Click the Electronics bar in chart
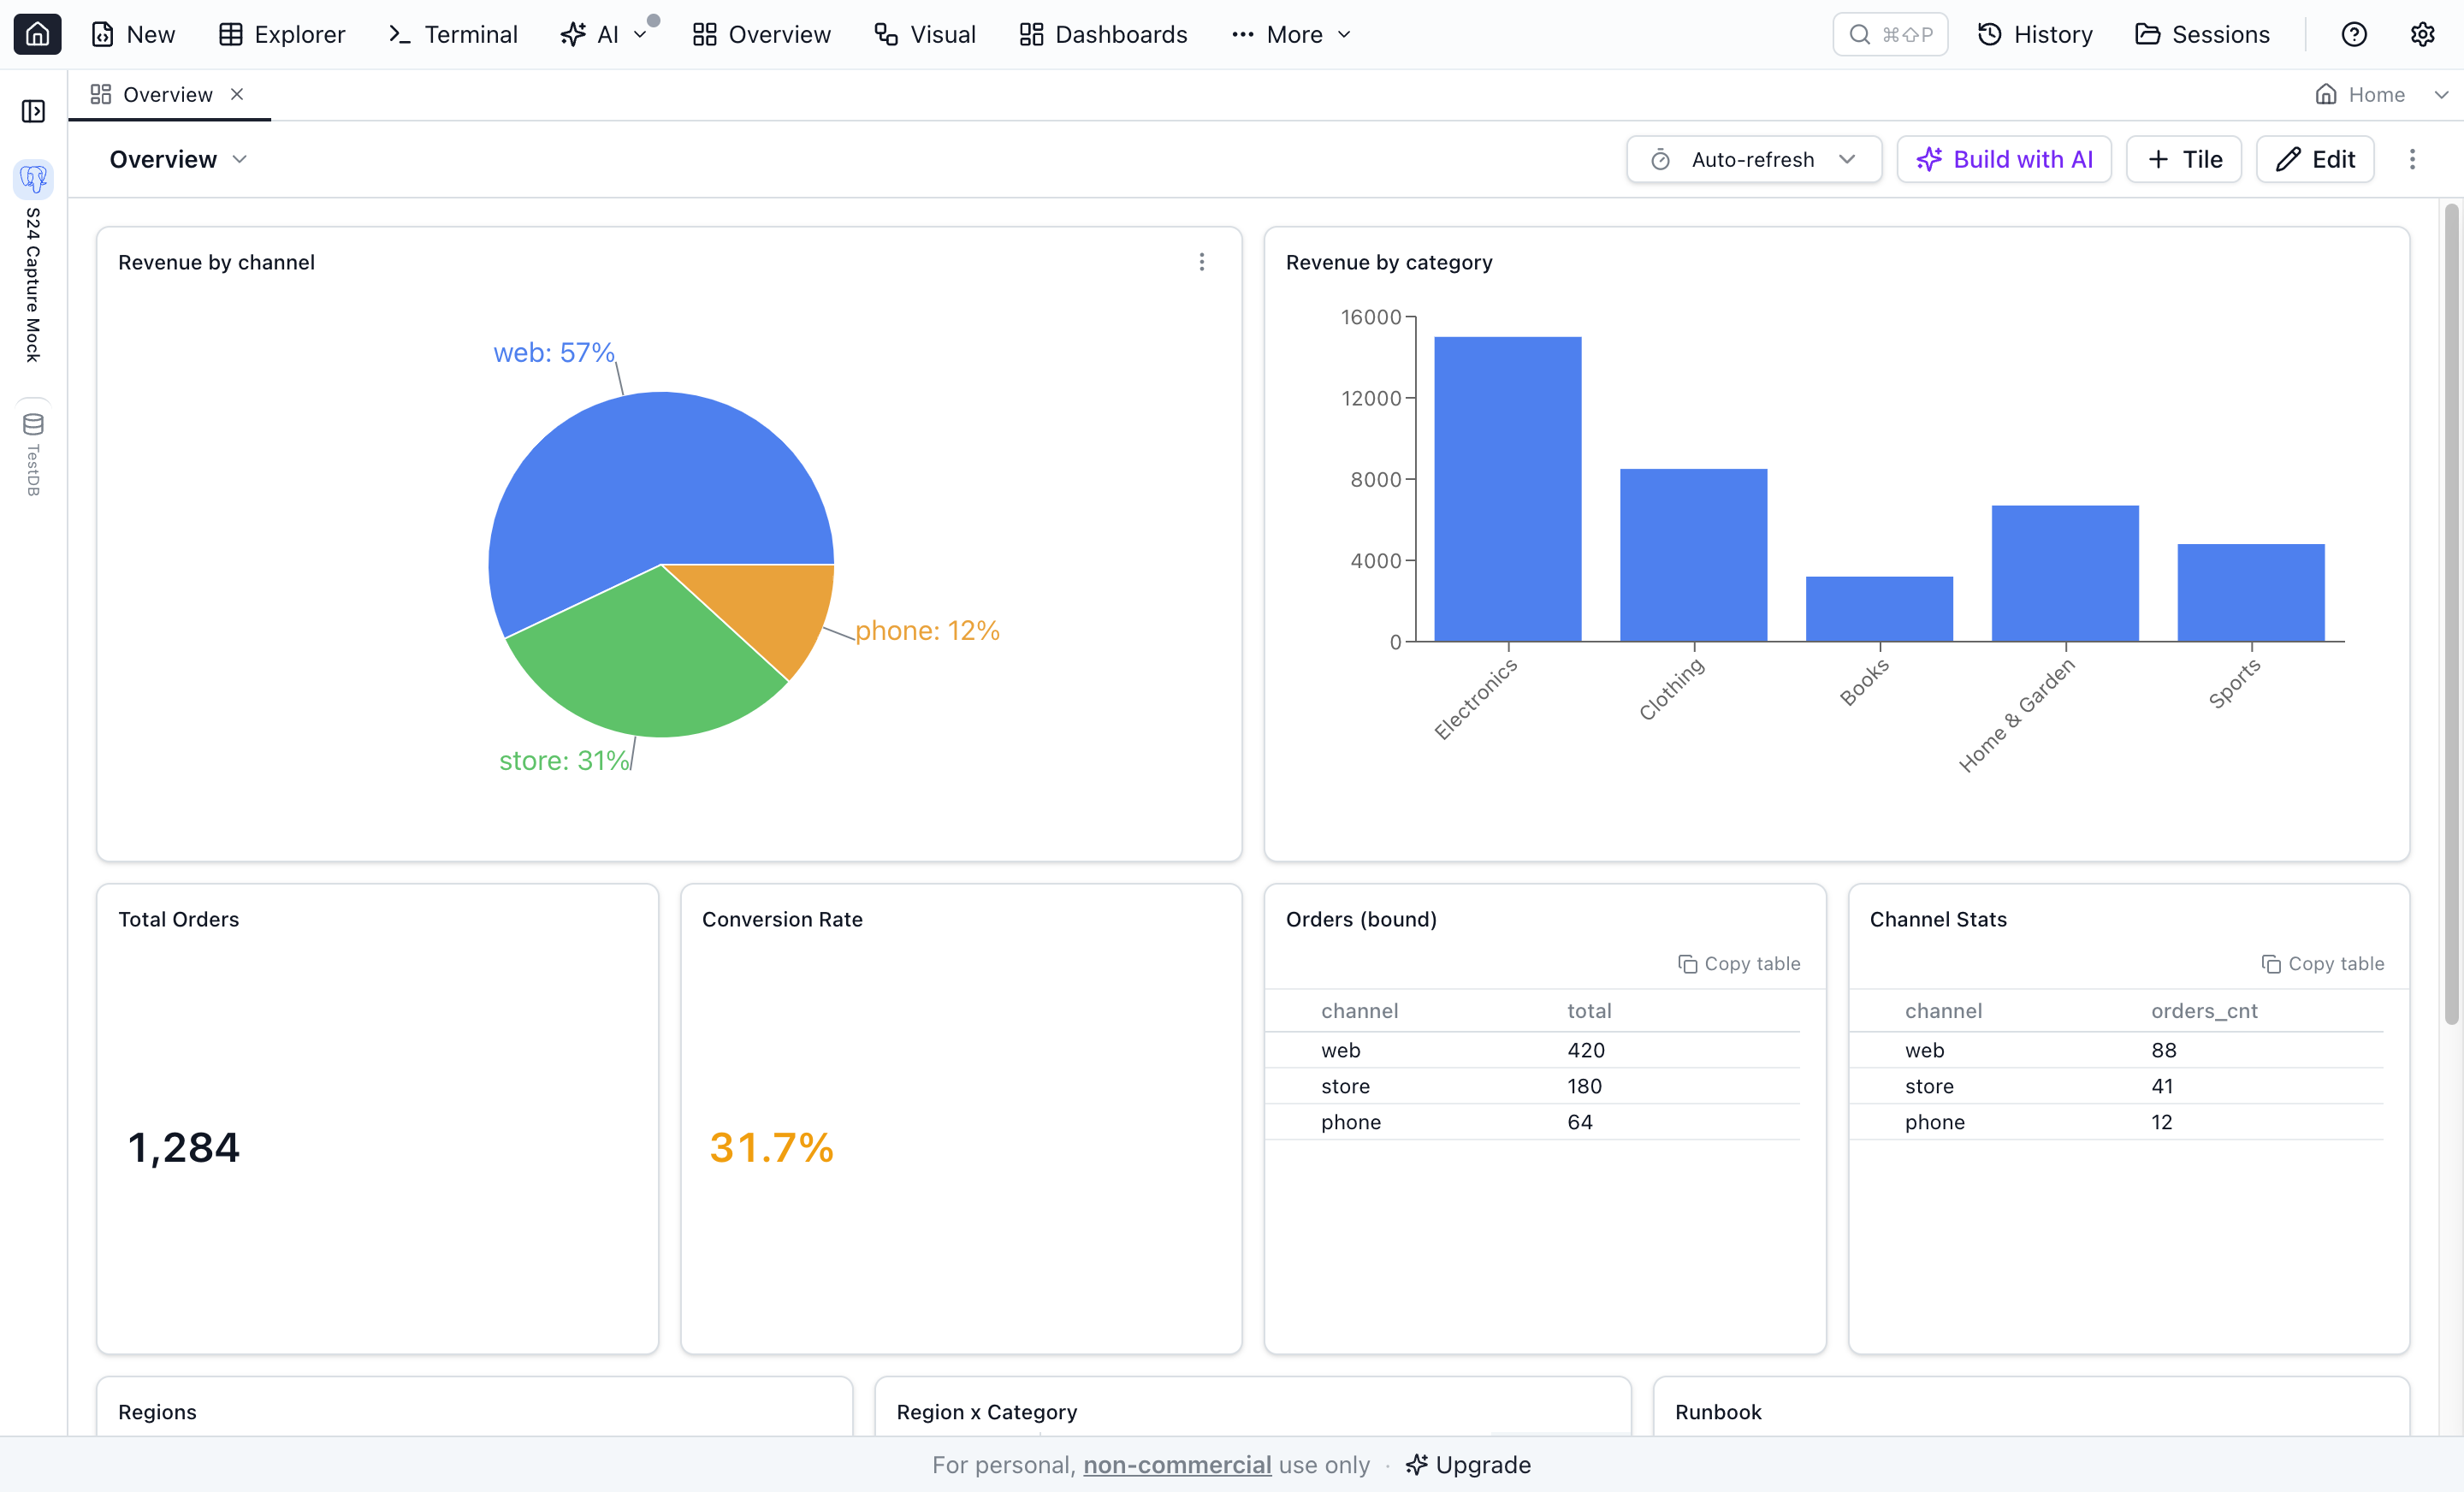2464x1492 pixels. tap(1507, 489)
